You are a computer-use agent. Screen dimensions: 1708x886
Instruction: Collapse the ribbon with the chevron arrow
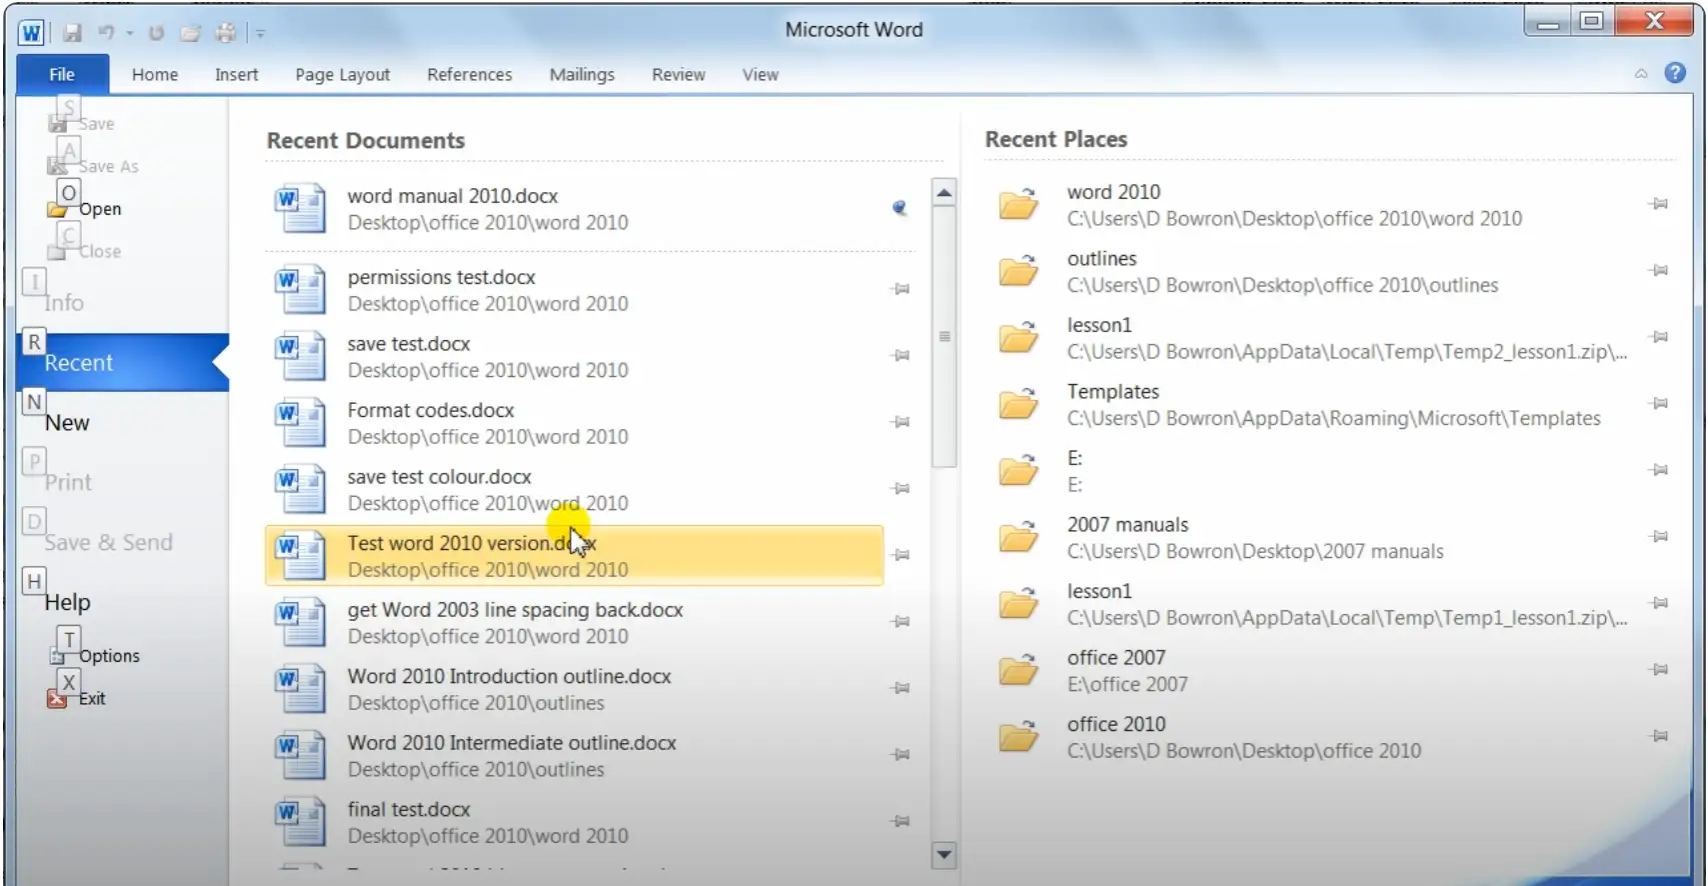tap(1641, 74)
